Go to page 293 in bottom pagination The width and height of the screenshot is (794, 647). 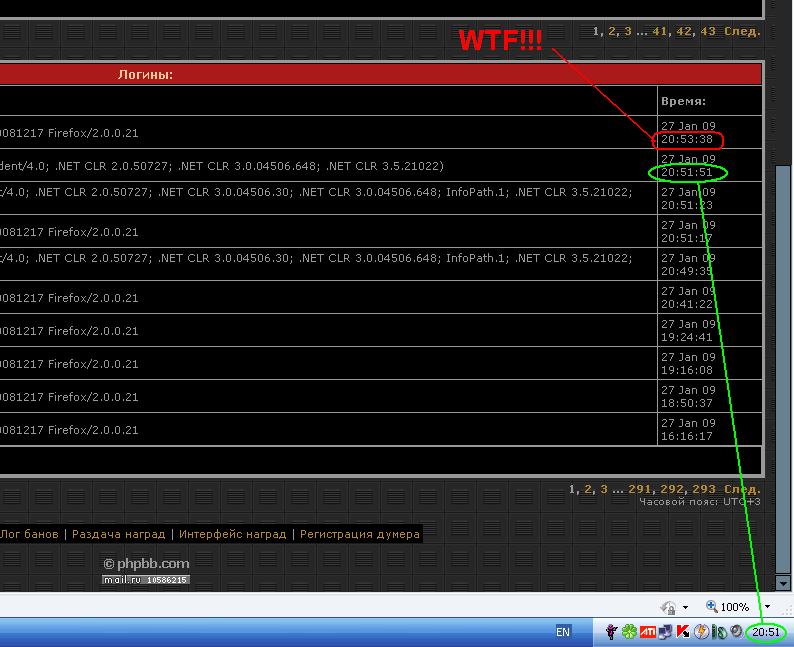[x=704, y=489]
